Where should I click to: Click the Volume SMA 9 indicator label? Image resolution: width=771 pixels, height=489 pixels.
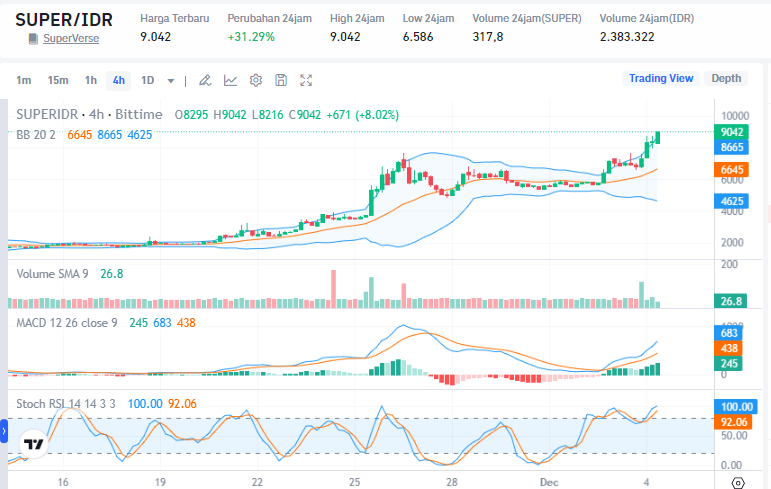(52, 274)
